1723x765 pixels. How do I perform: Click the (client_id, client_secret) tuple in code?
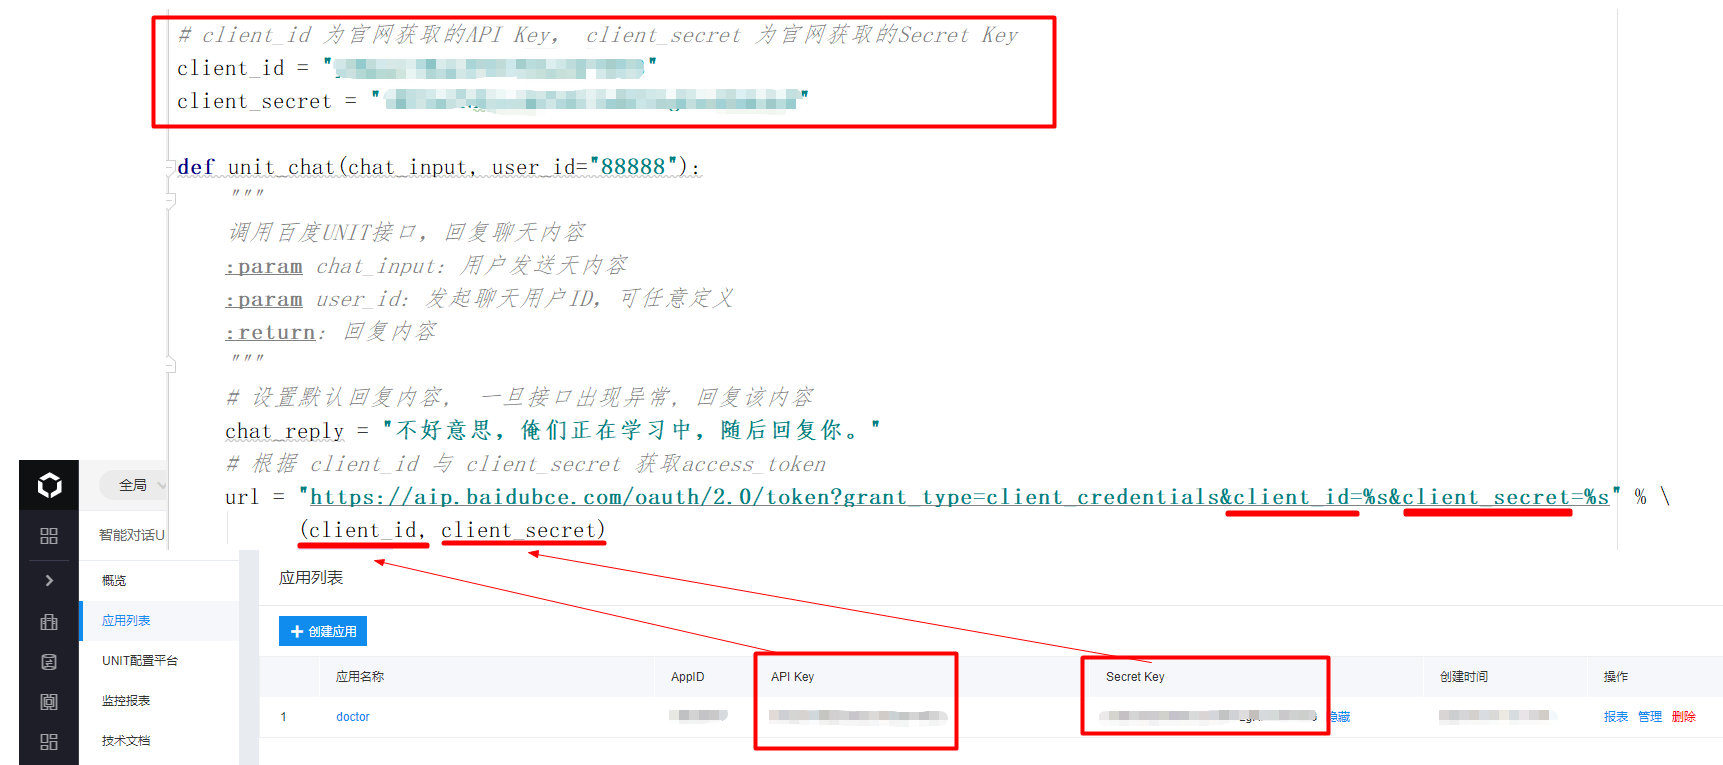coord(452,530)
